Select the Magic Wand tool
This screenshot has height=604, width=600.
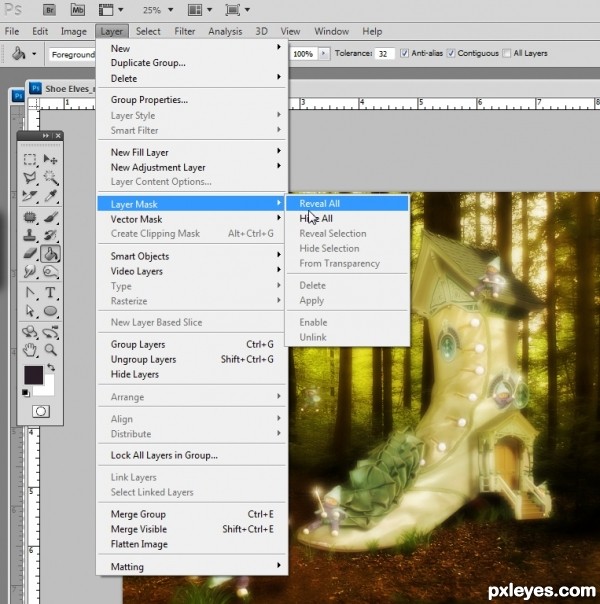pyautogui.click(x=50, y=178)
